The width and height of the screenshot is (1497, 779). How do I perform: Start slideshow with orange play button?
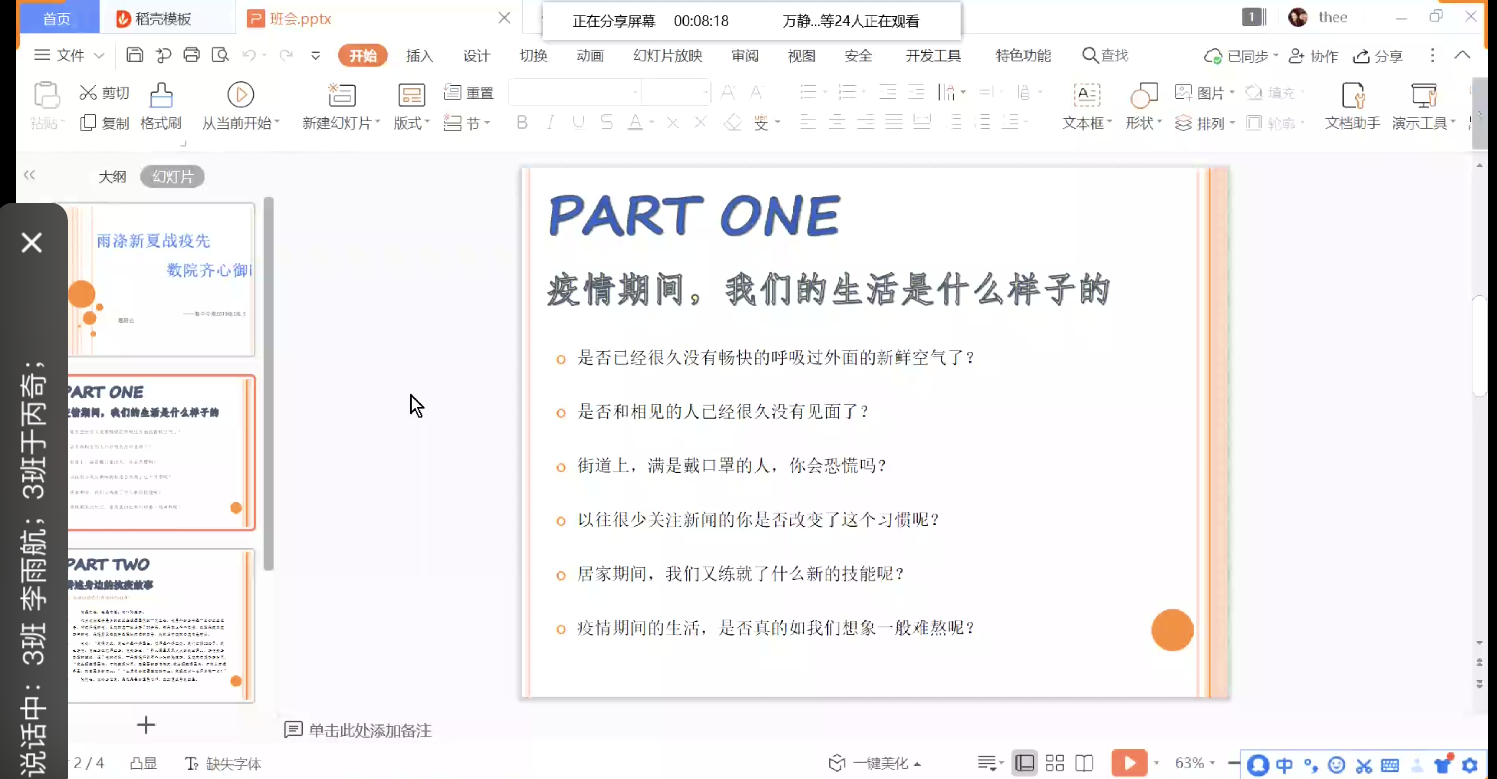point(1129,763)
